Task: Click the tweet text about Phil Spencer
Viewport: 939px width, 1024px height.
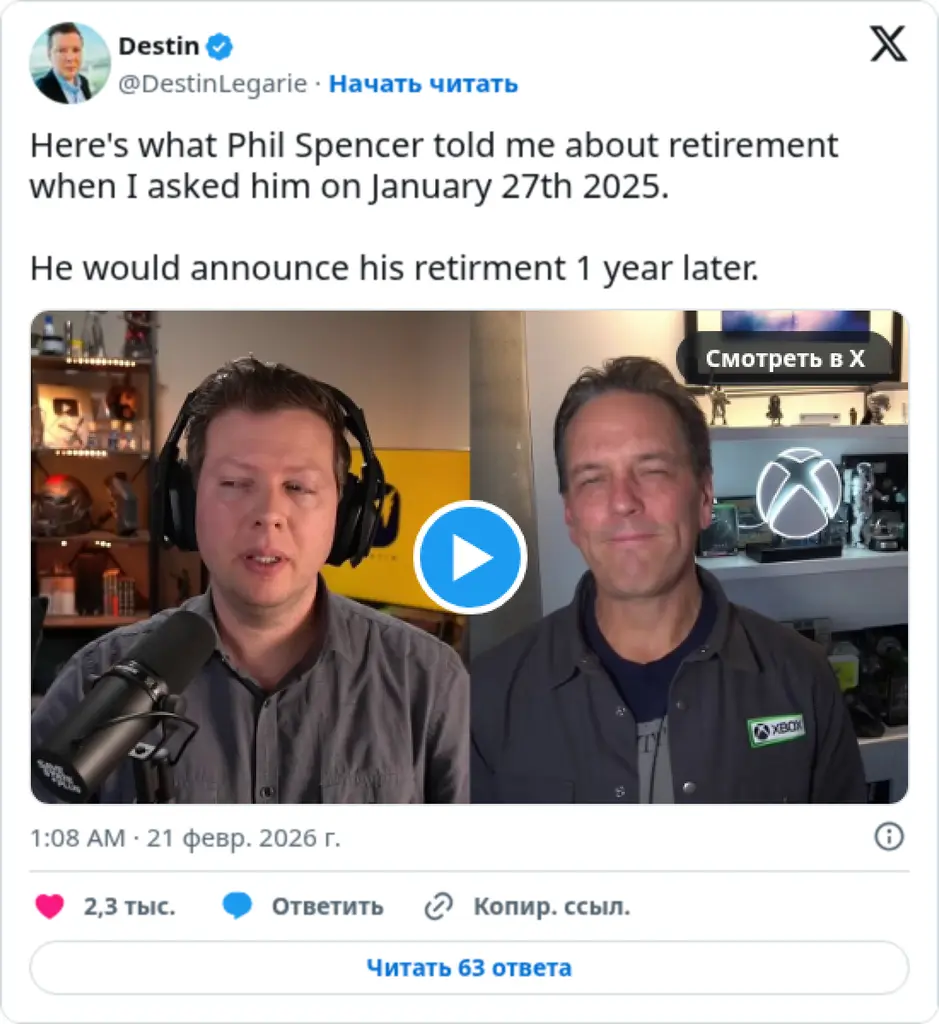Action: 434,206
